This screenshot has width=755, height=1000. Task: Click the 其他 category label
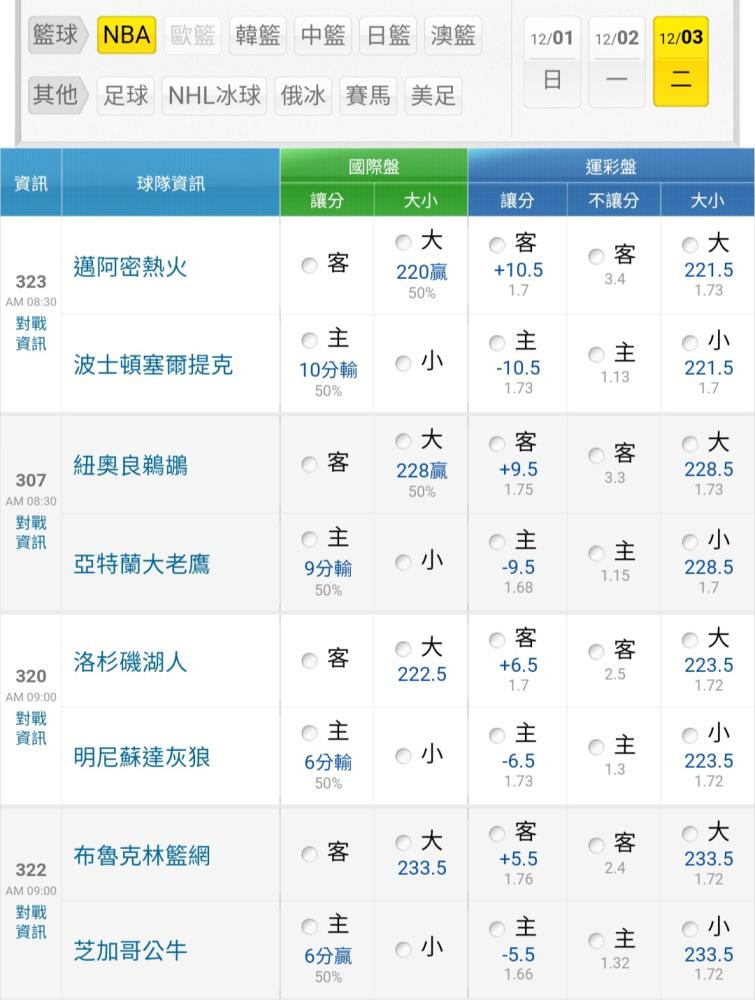pos(57,95)
